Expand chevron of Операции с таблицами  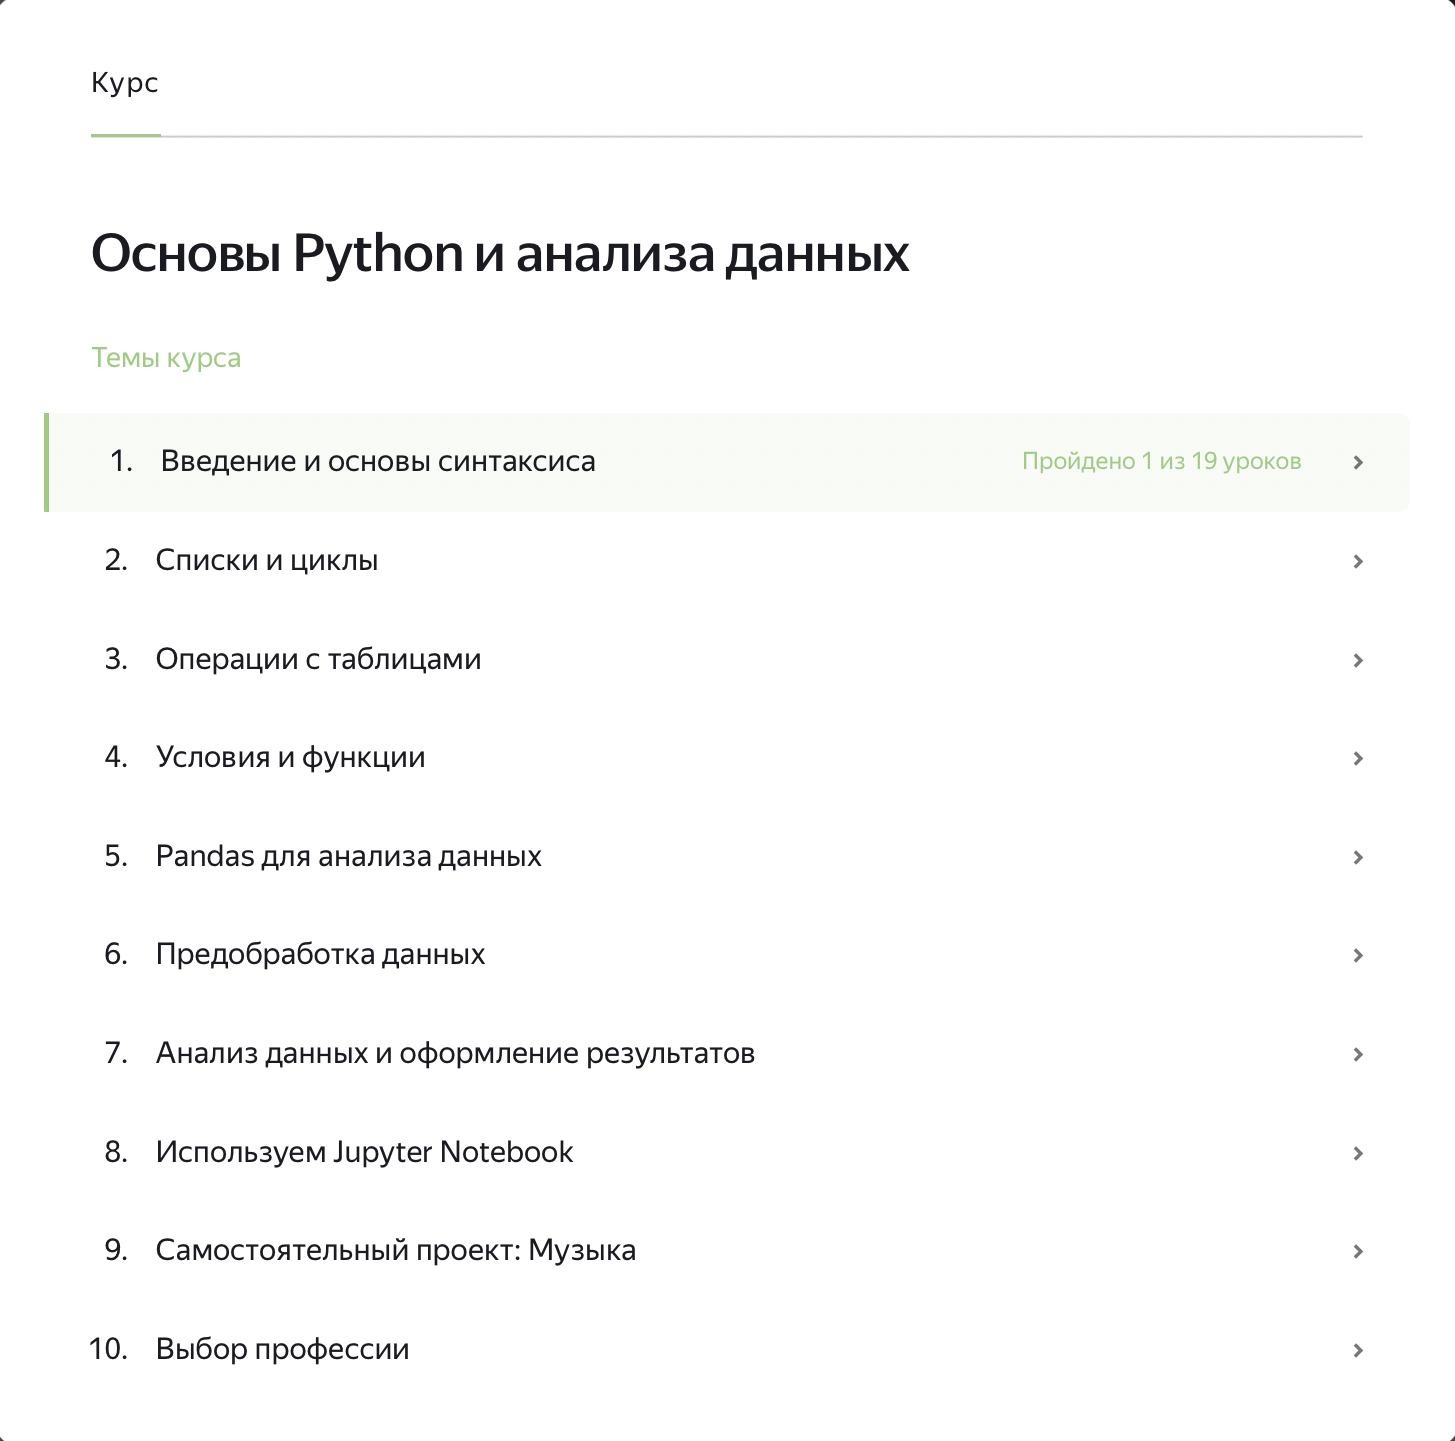pyautogui.click(x=1358, y=660)
